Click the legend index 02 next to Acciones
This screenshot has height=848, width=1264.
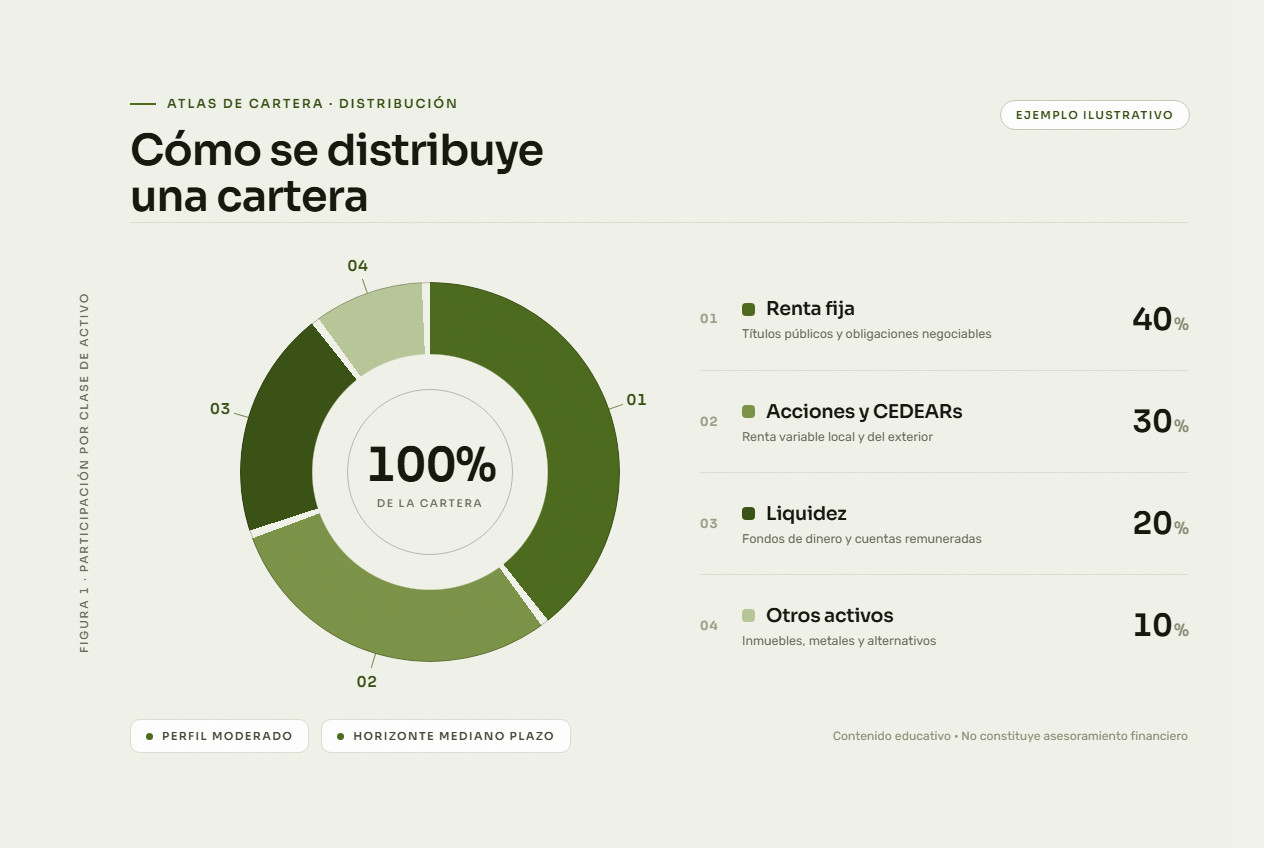pos(709,422)
